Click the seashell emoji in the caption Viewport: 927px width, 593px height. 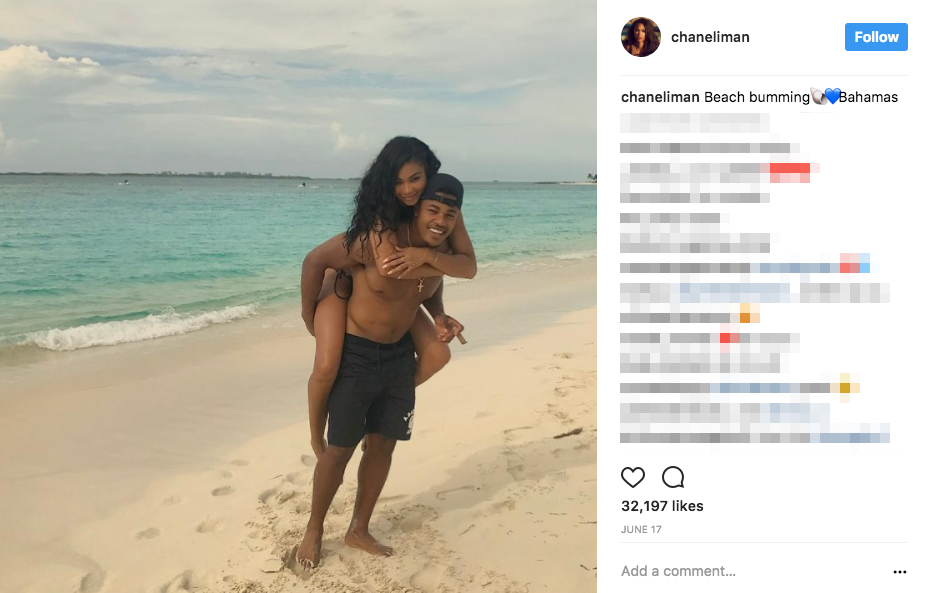coord(818,96)
